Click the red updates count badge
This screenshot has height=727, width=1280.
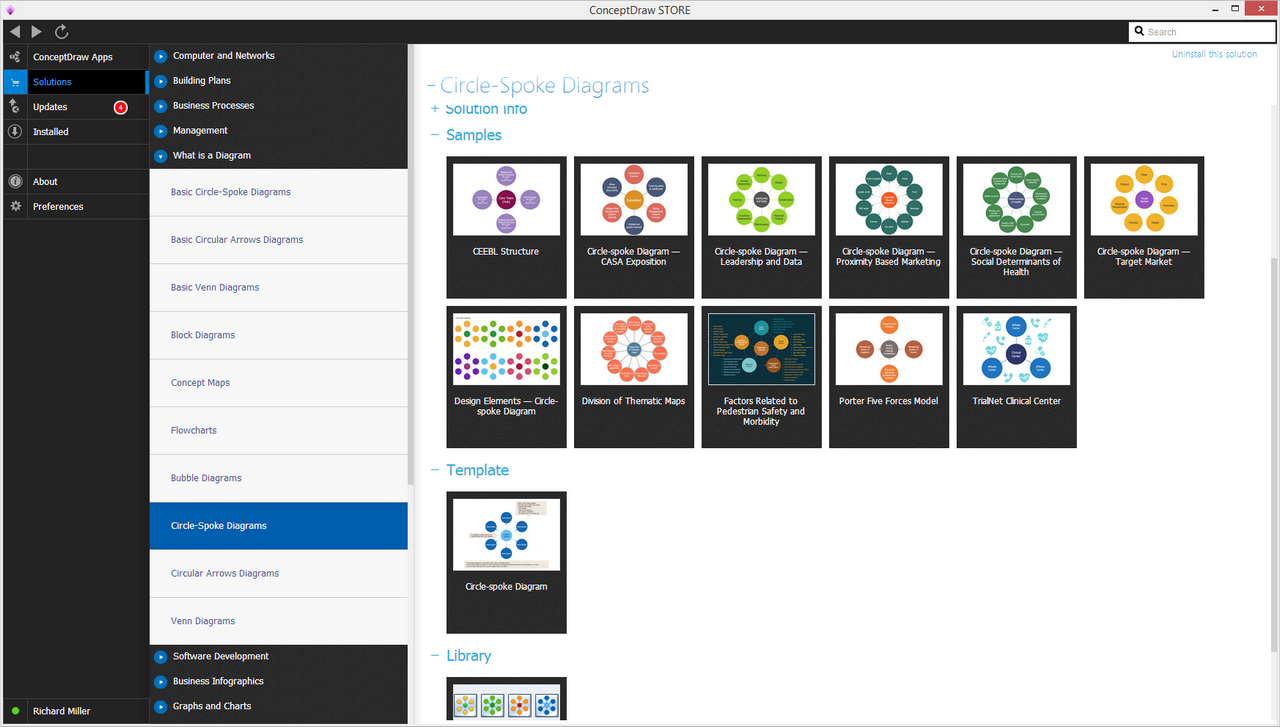pyautogui.click(x=121, y=107)
